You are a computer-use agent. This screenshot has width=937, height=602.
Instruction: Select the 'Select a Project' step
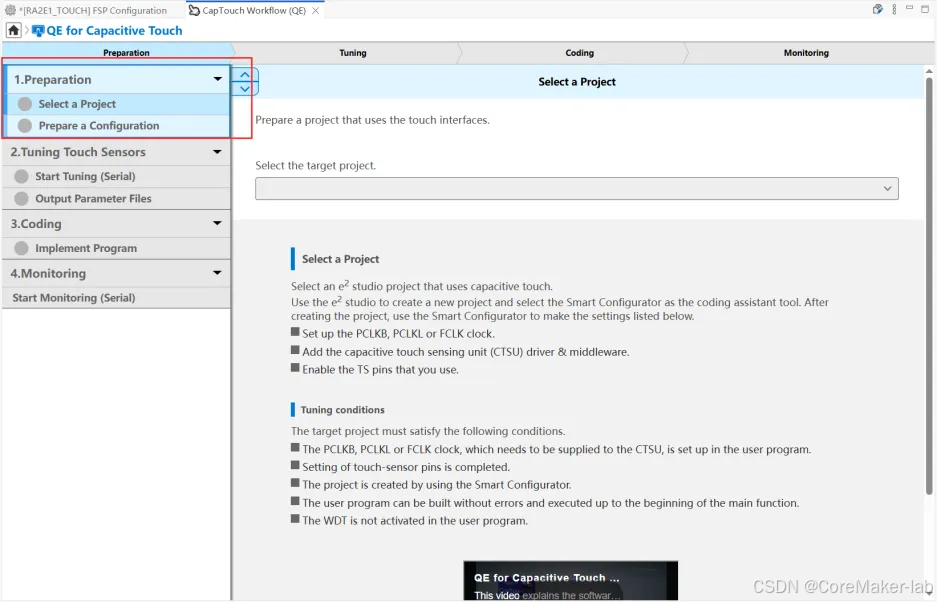point(118,104)
